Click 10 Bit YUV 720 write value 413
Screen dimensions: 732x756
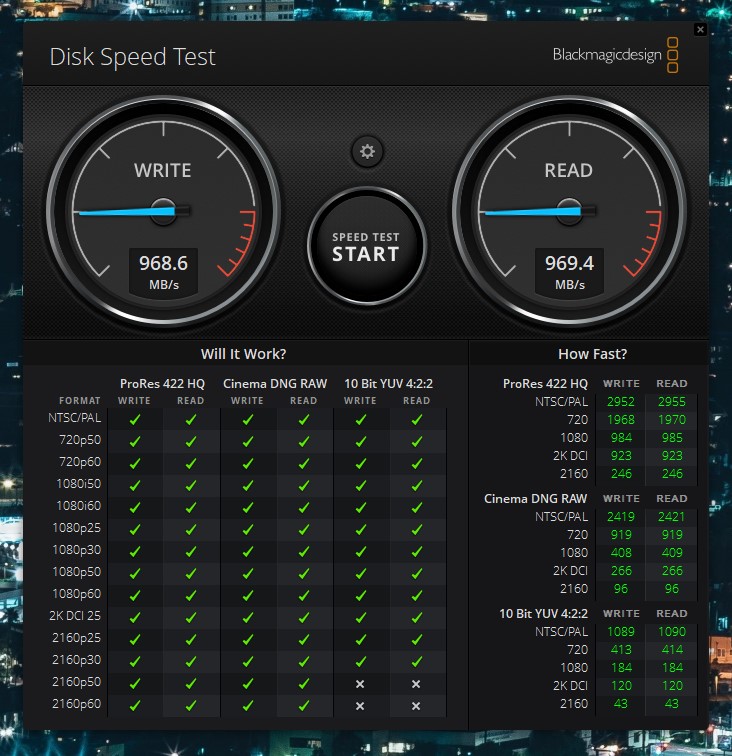coord(621,650)
